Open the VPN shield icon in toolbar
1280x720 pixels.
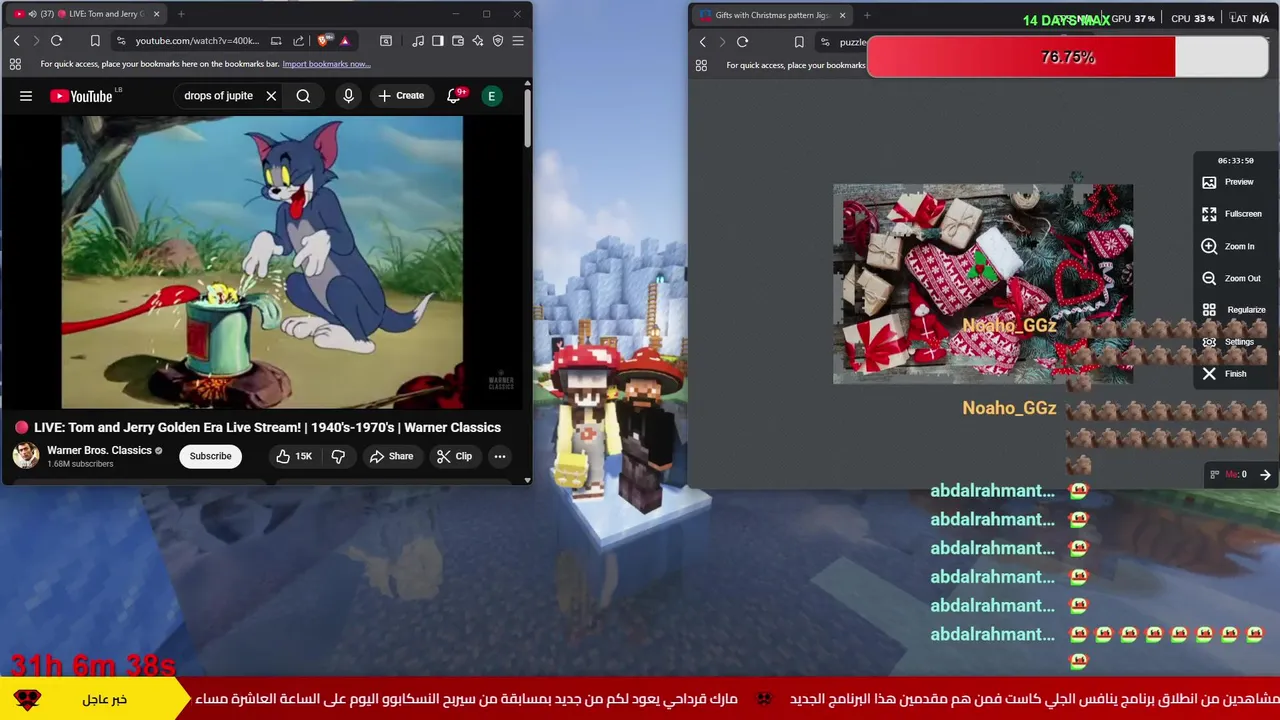tap(498, 41)
